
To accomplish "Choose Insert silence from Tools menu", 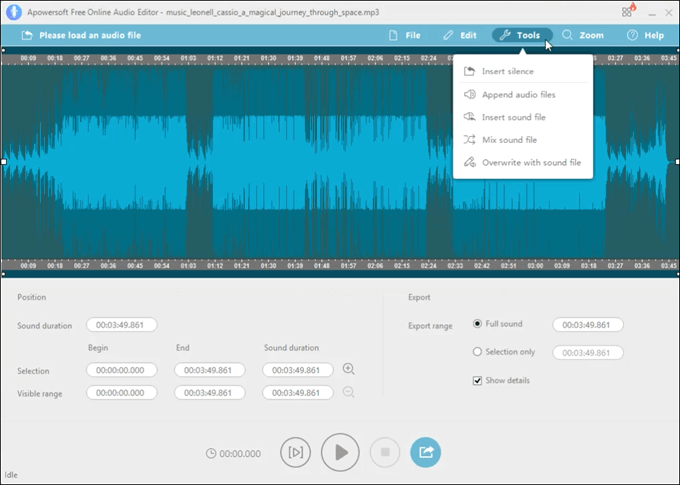I will pos(523,72).
